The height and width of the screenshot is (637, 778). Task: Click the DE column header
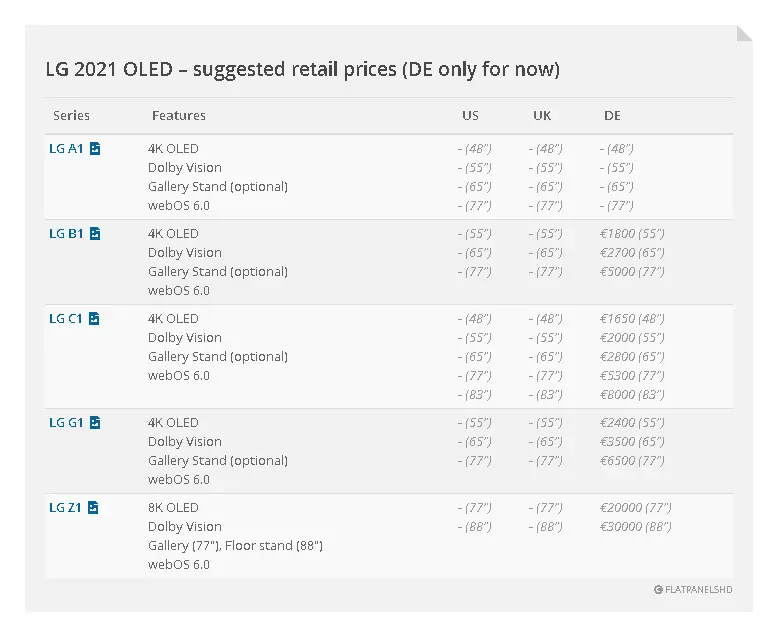pos(612,116)
